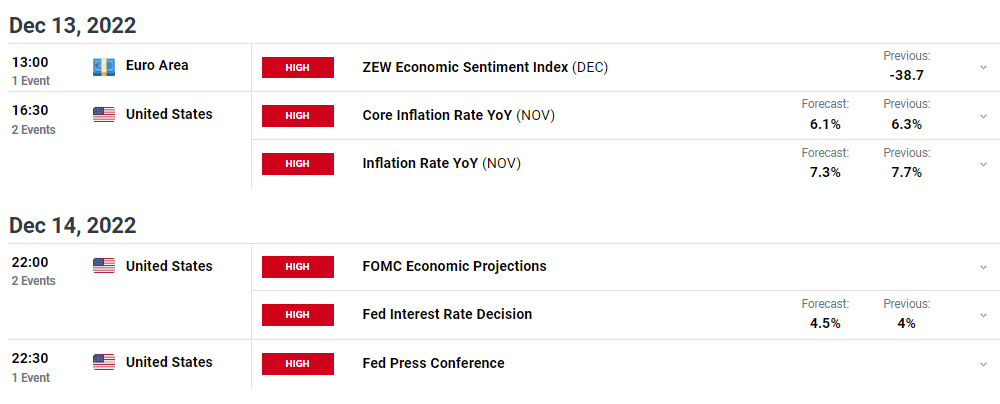The width and height of the screenshot is (1000, 404).
Task: Expand Inflation Rate YoY row chevron
Action: (983, 164)
